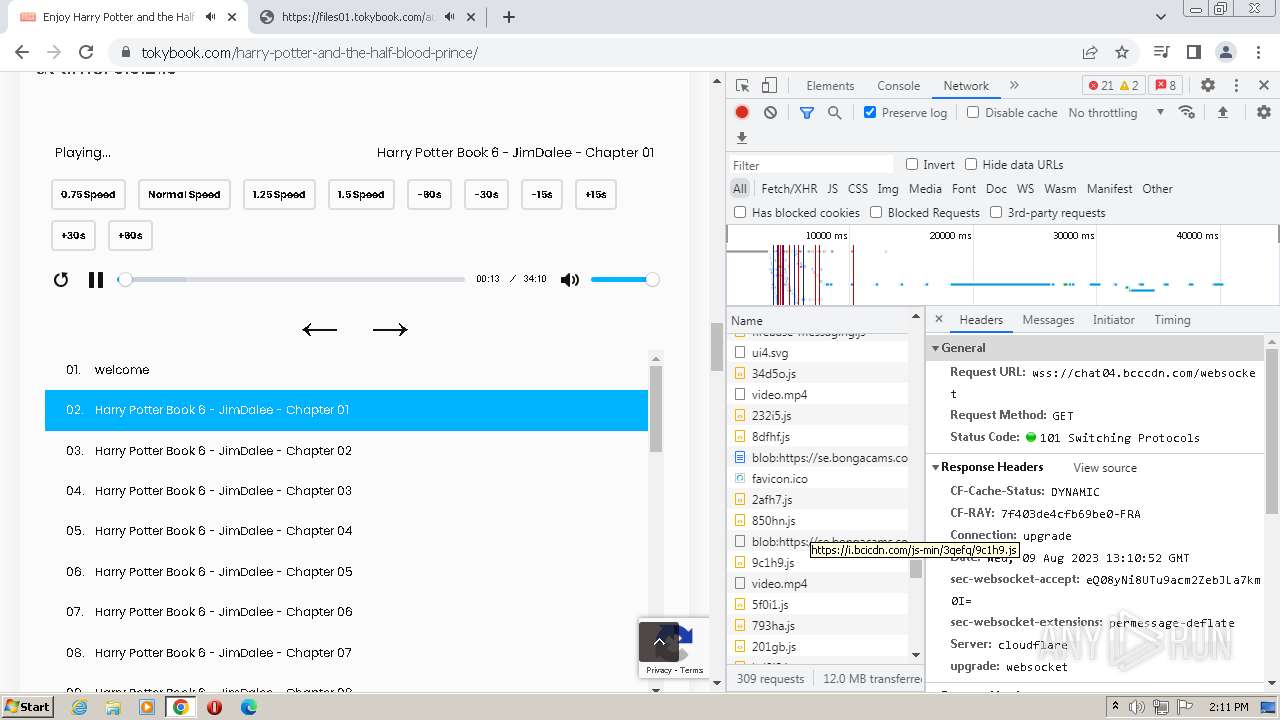This screenshot has width=1280, height=720.
Task: Open the Windows Start menu
Action: 27,707
